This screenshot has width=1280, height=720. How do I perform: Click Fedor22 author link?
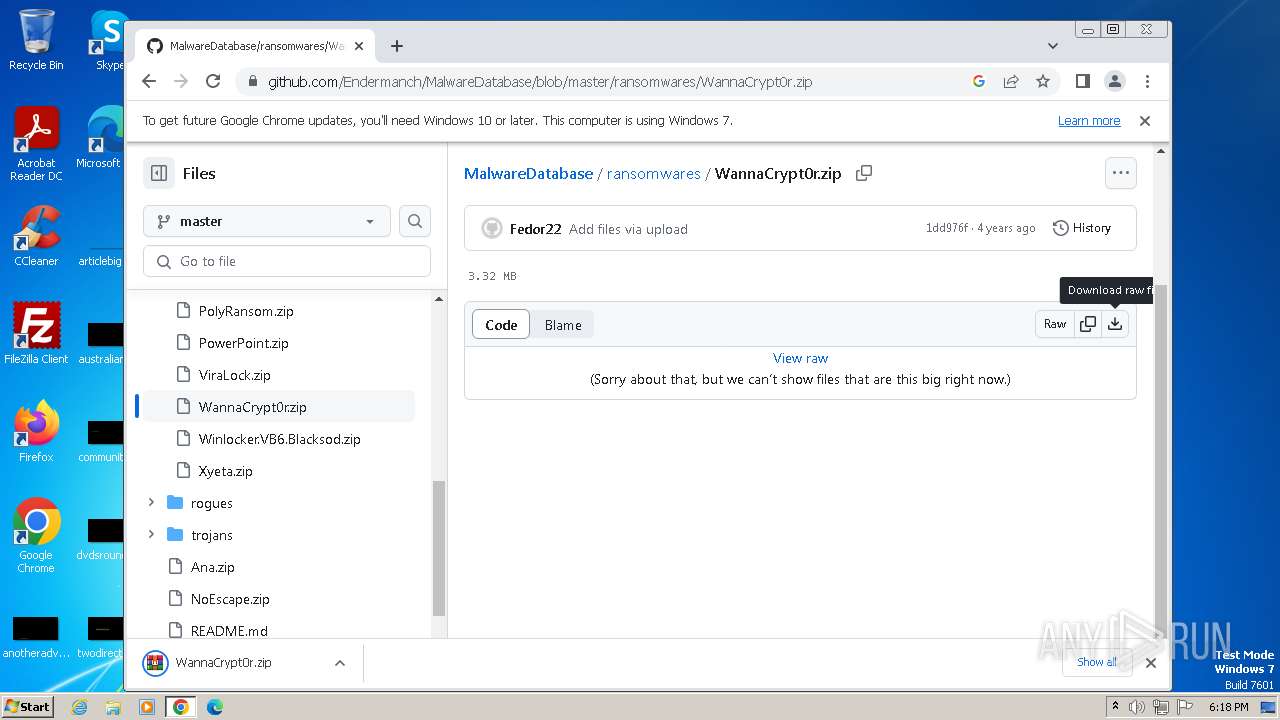coord(535,229)
